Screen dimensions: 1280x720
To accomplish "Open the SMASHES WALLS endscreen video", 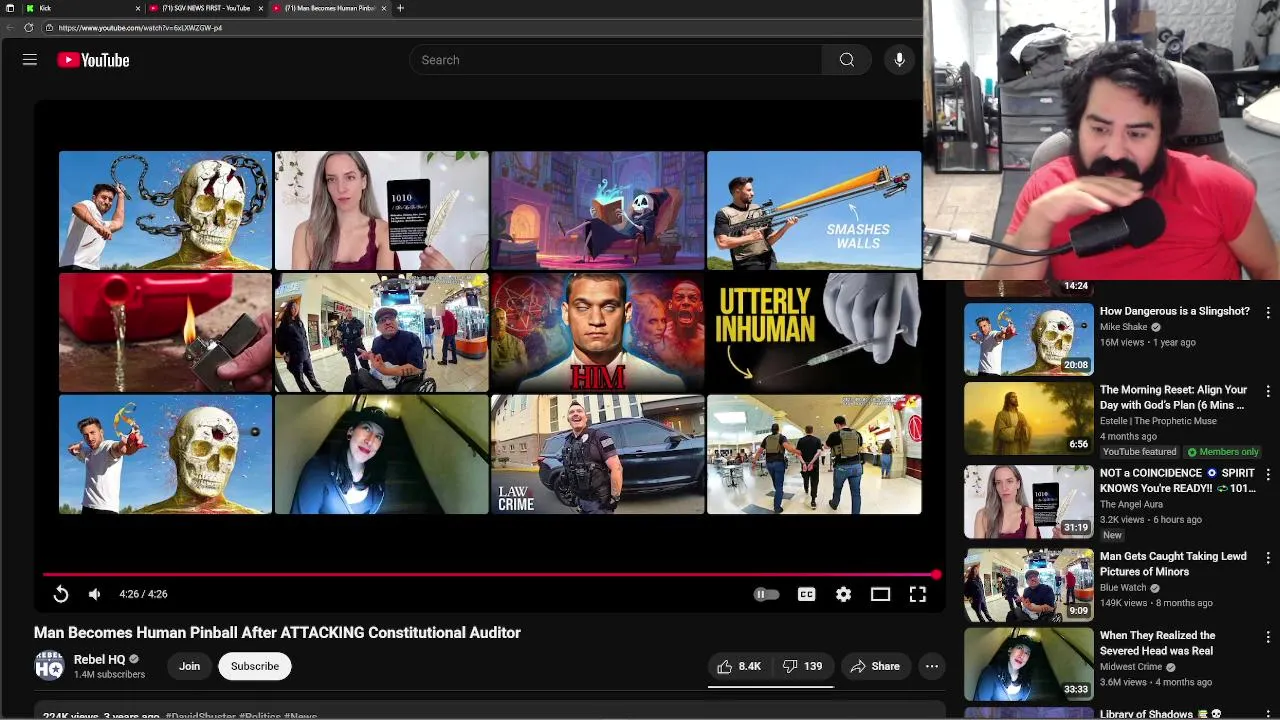I will point(814,210).
